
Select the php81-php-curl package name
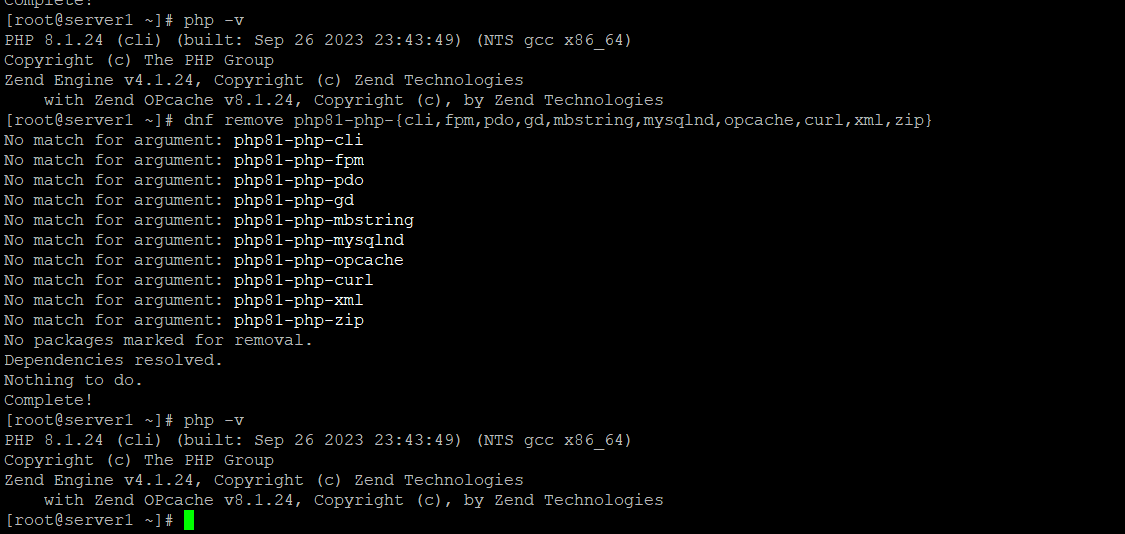(x=303, y=280)
